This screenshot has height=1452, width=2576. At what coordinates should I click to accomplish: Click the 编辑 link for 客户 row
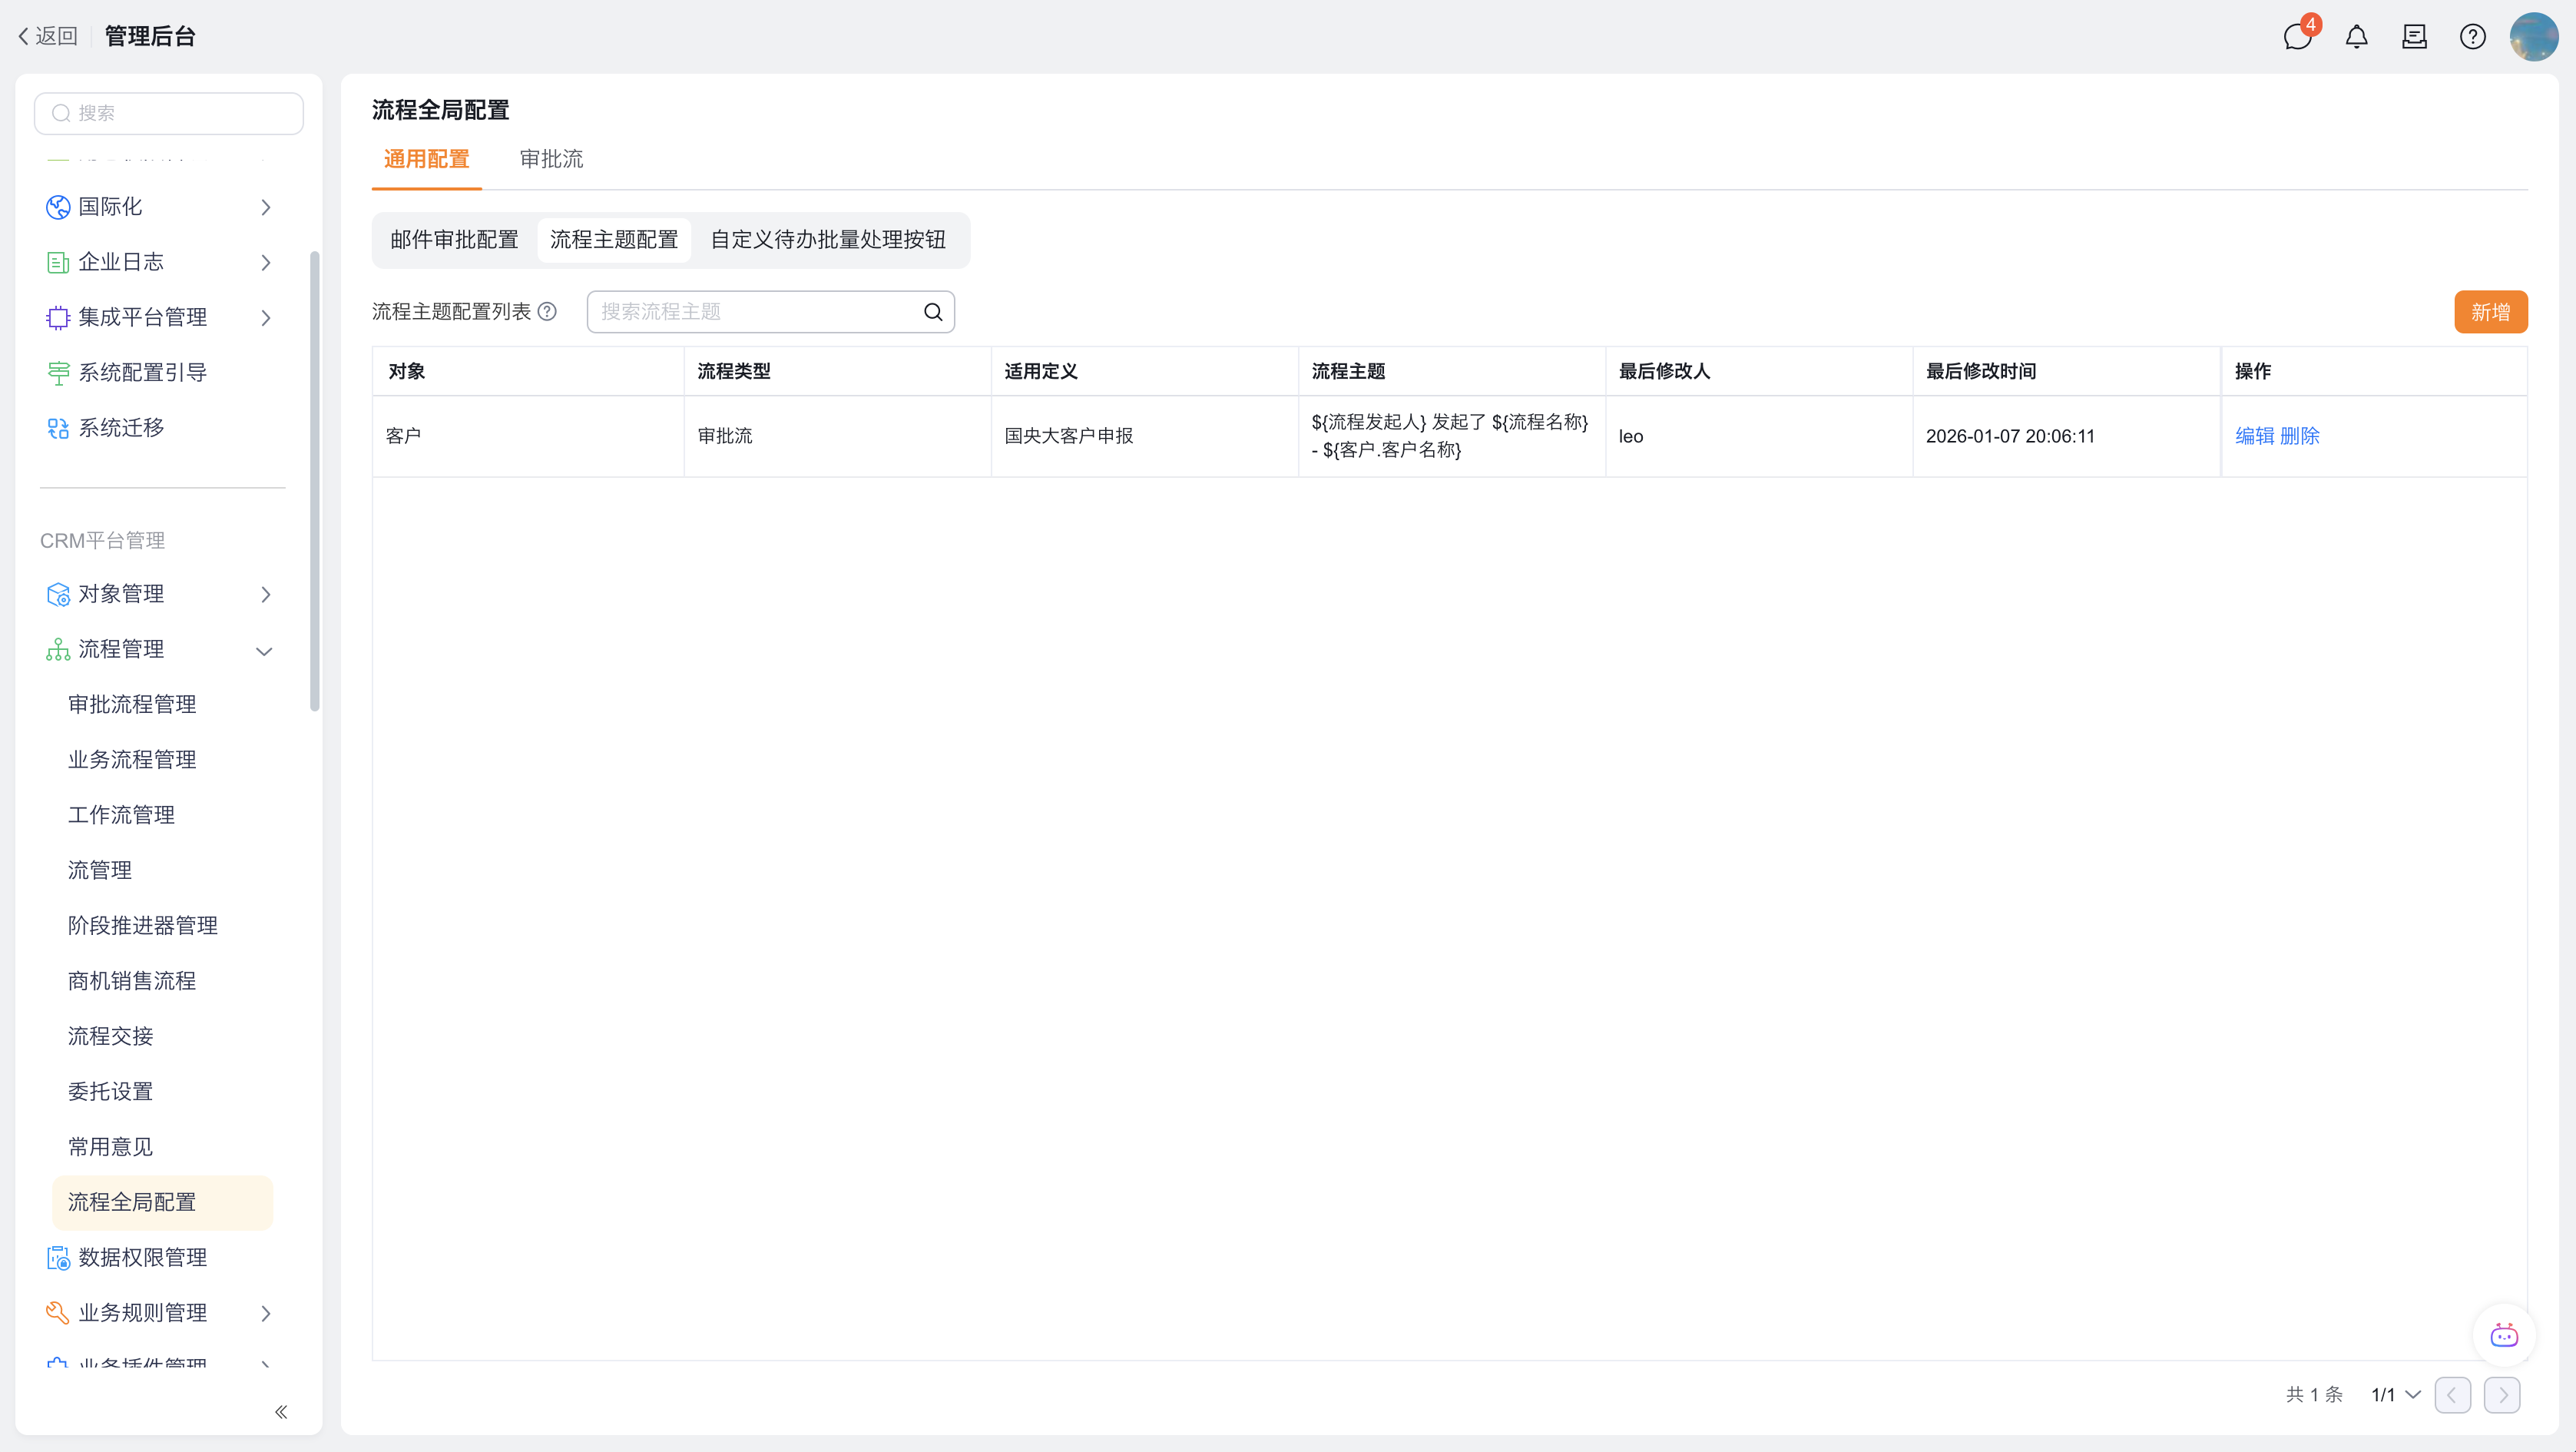tap(2254, 436)
